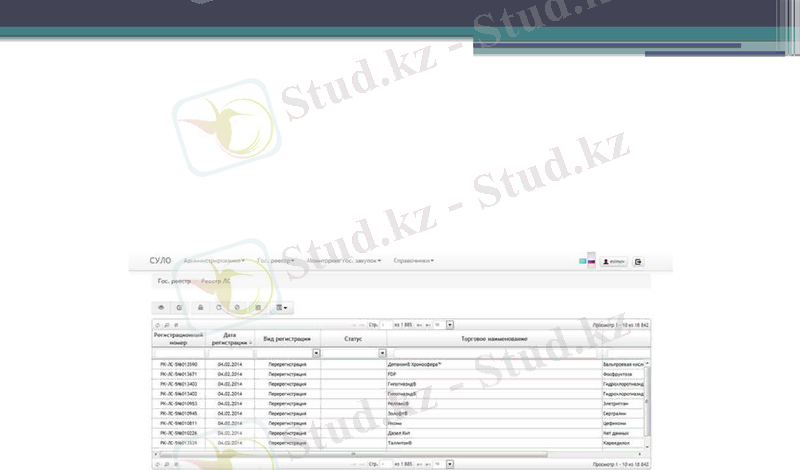Expand the Статус filter dropdown
Image resolution: width=800 pixels, height=470 pixels.
tap(382, 353)
